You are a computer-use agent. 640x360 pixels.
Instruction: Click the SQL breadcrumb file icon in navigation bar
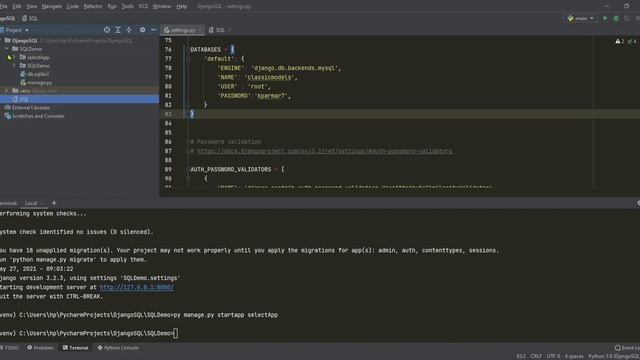[25, 18]
